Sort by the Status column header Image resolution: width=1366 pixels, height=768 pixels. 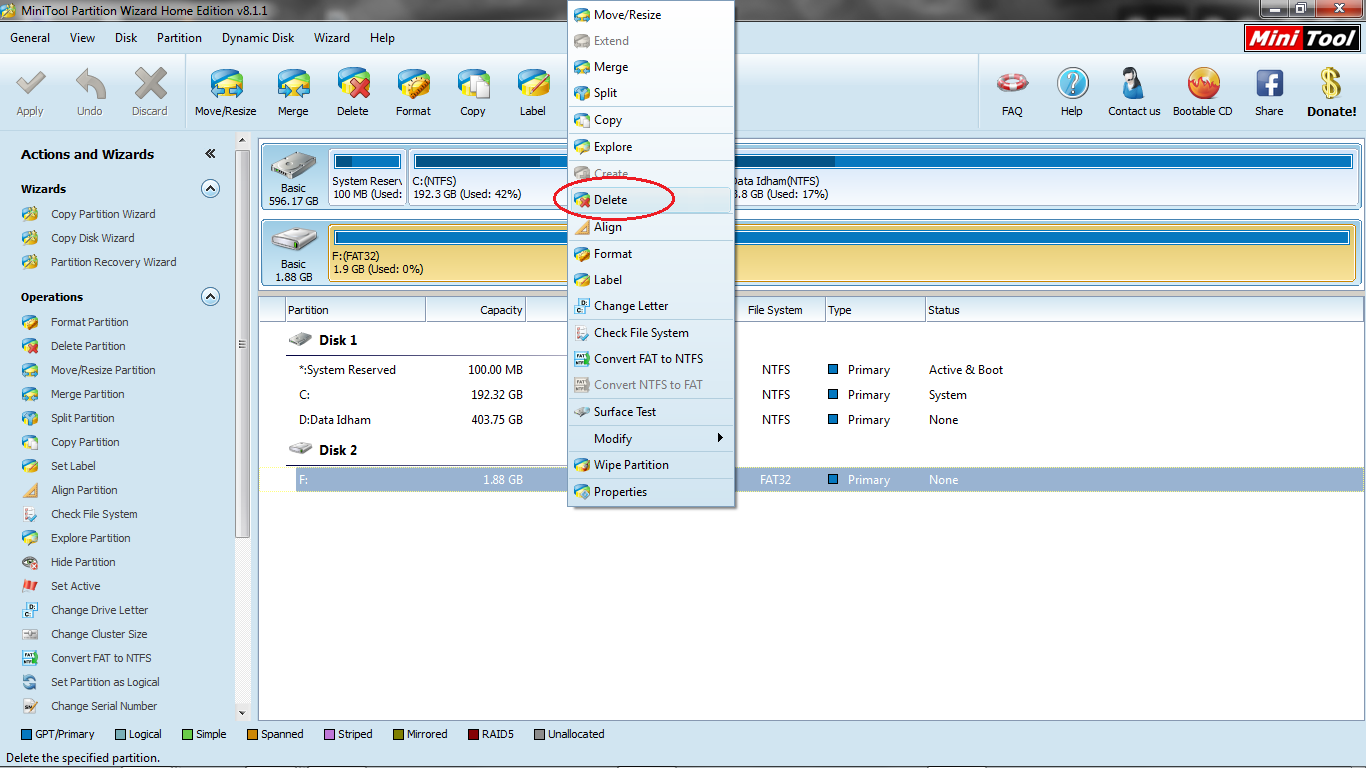coord(1144,310)
